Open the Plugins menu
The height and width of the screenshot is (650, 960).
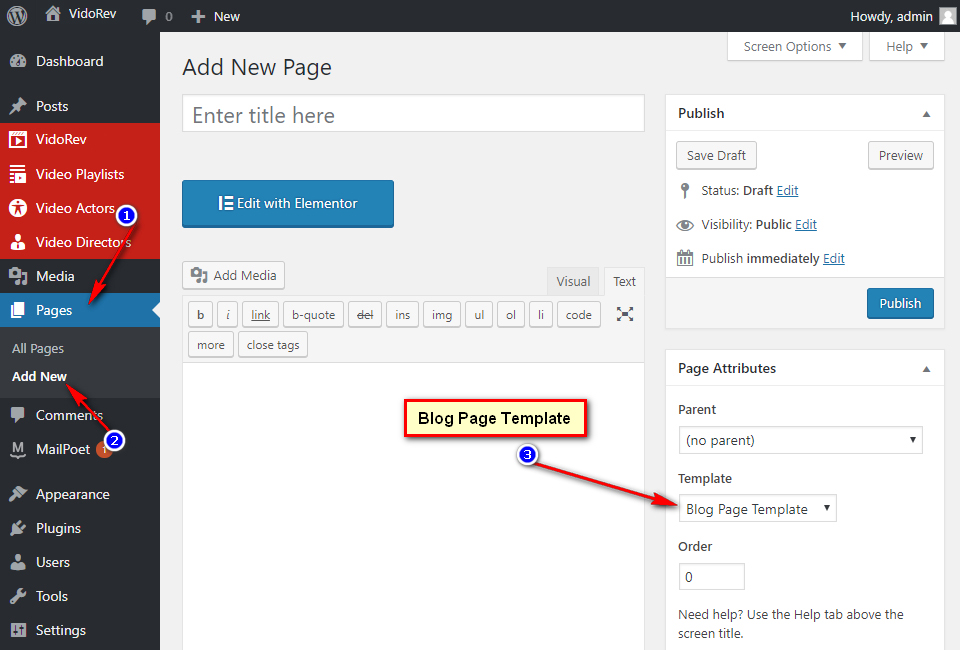(58, 528)
